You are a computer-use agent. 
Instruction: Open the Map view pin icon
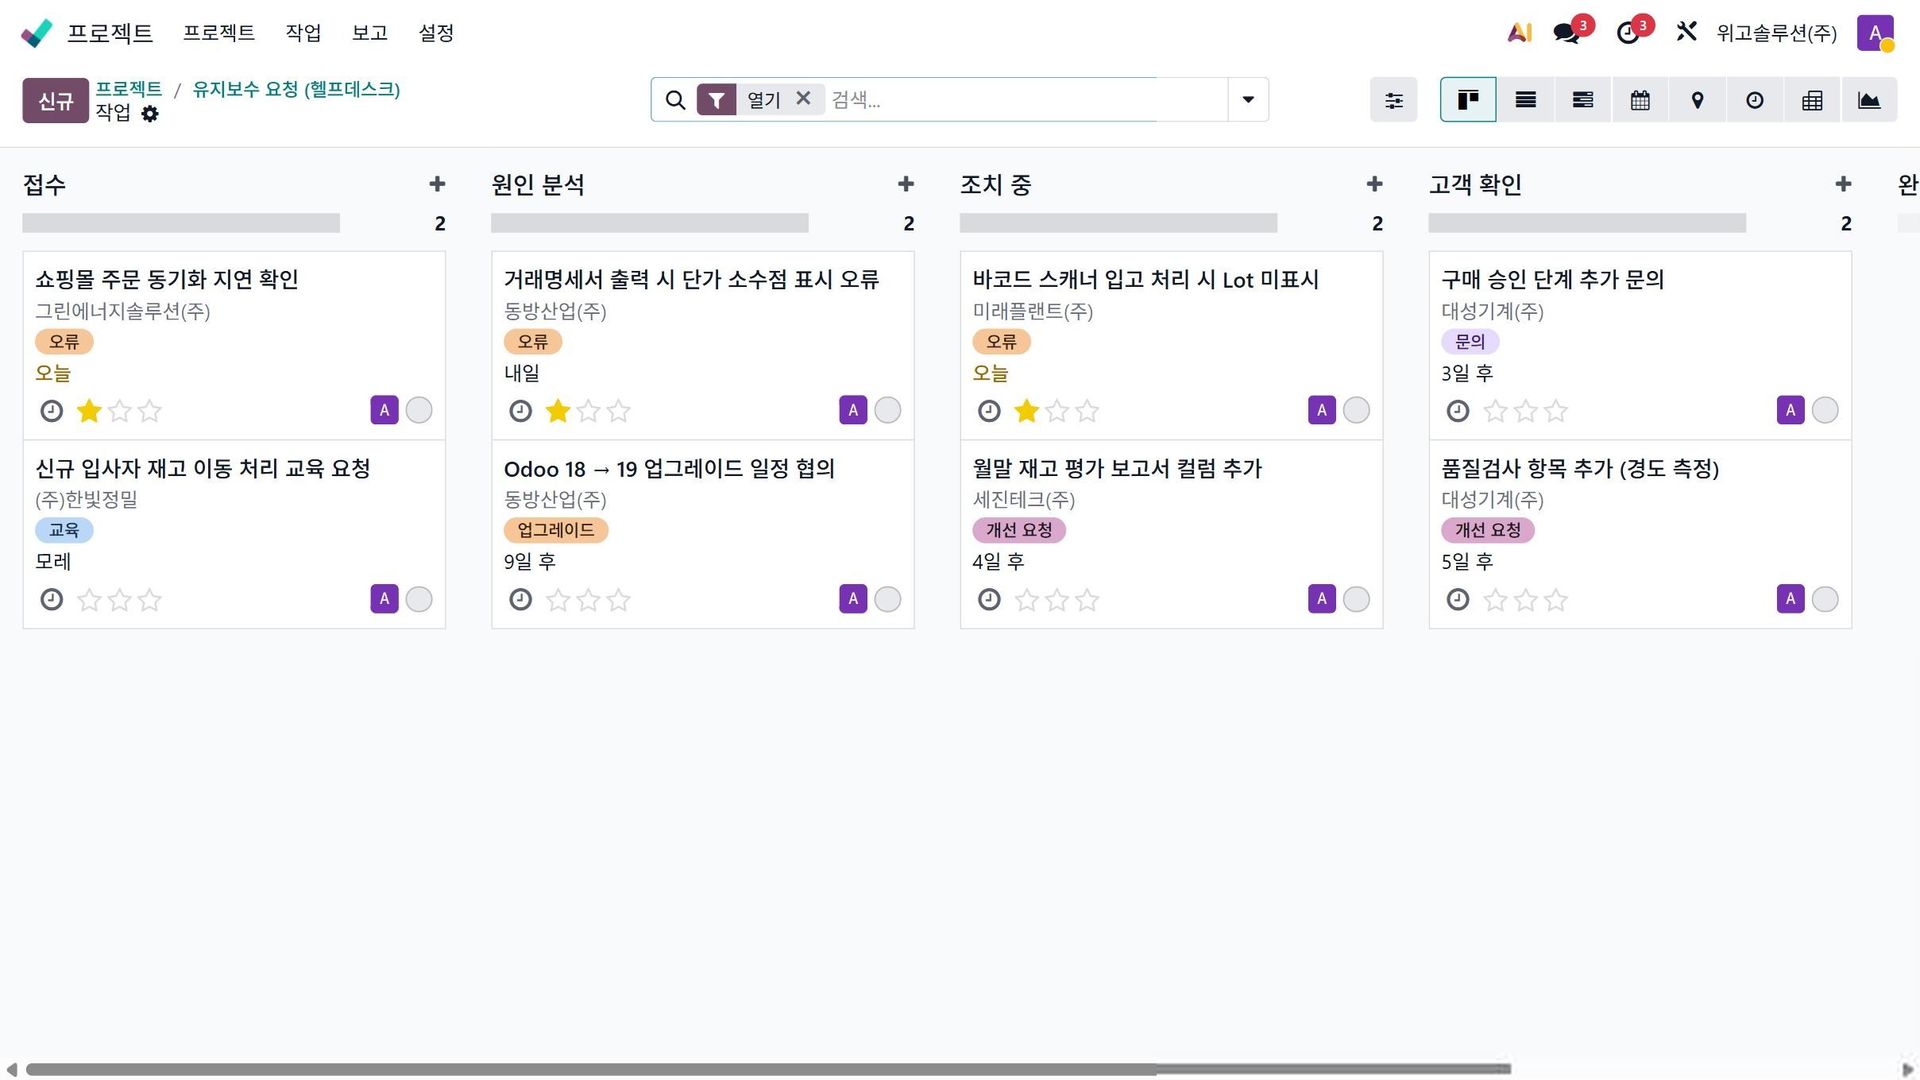(x=1697, y=100)
